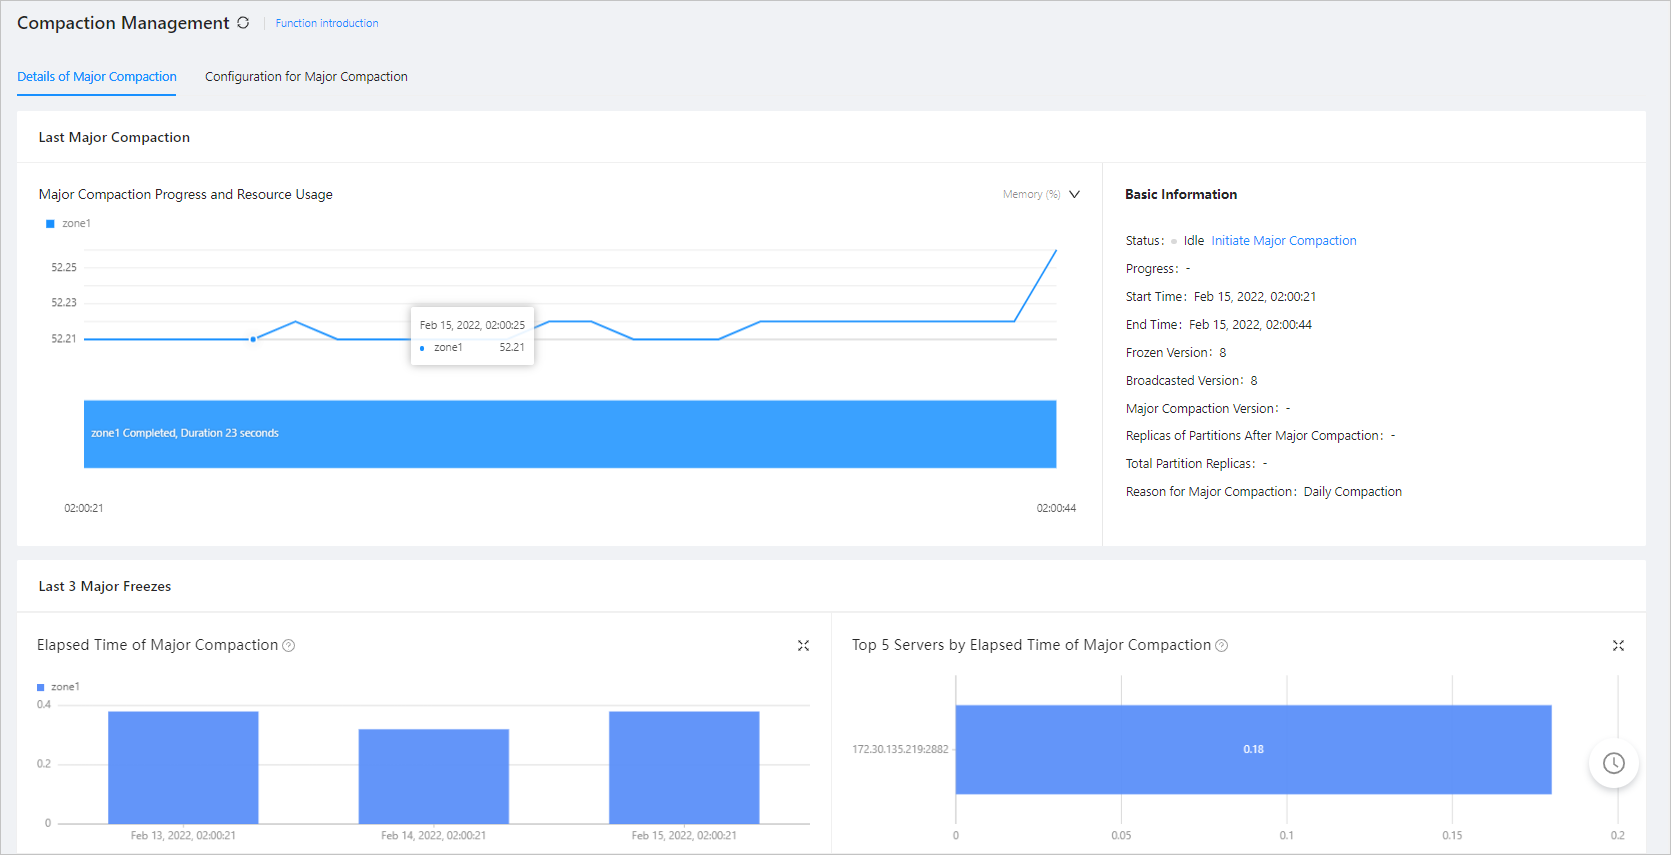Viewport: 1671px width, 855px height.
Task: Click the Feb 15, 2022 elapsed time bar
Action: coord(684,768)
